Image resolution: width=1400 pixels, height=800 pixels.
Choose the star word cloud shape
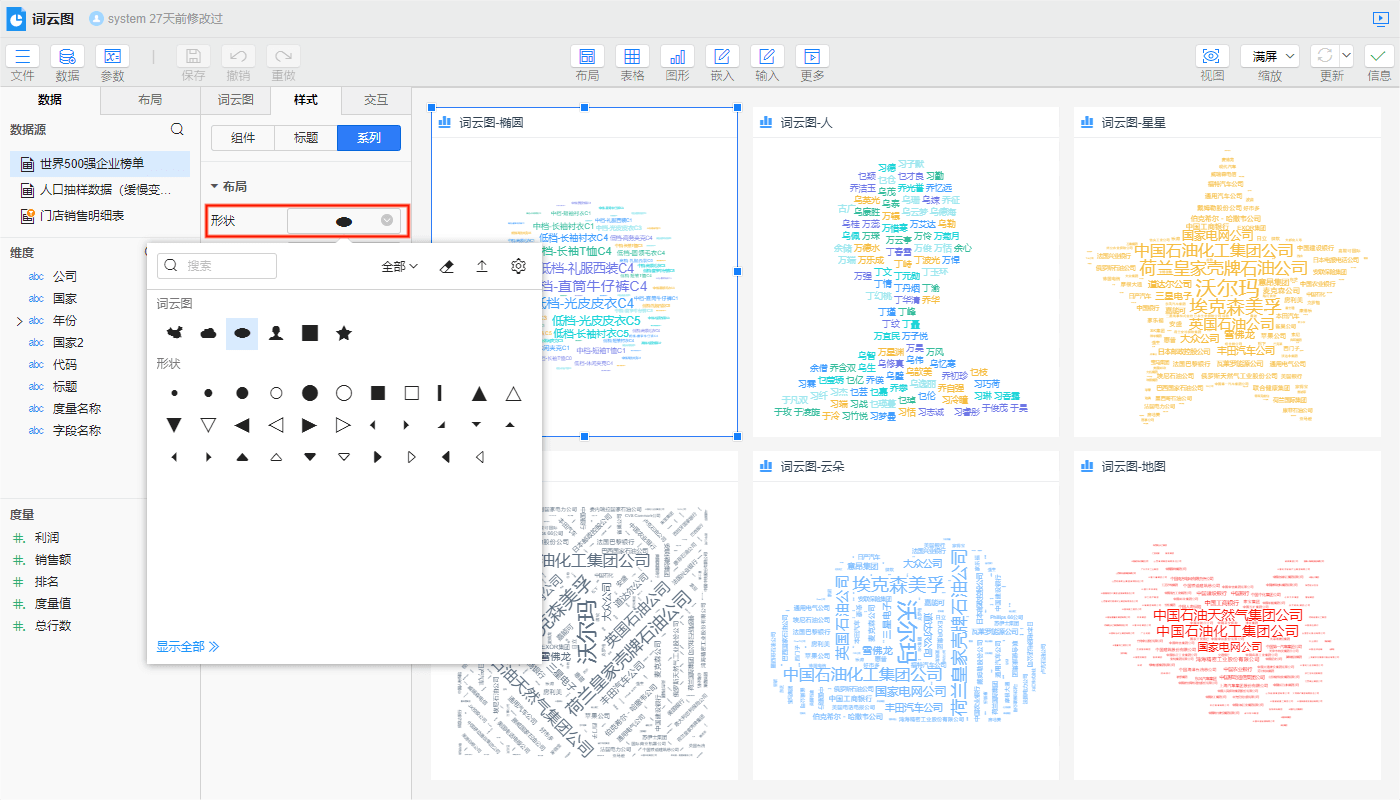[344, 333]
